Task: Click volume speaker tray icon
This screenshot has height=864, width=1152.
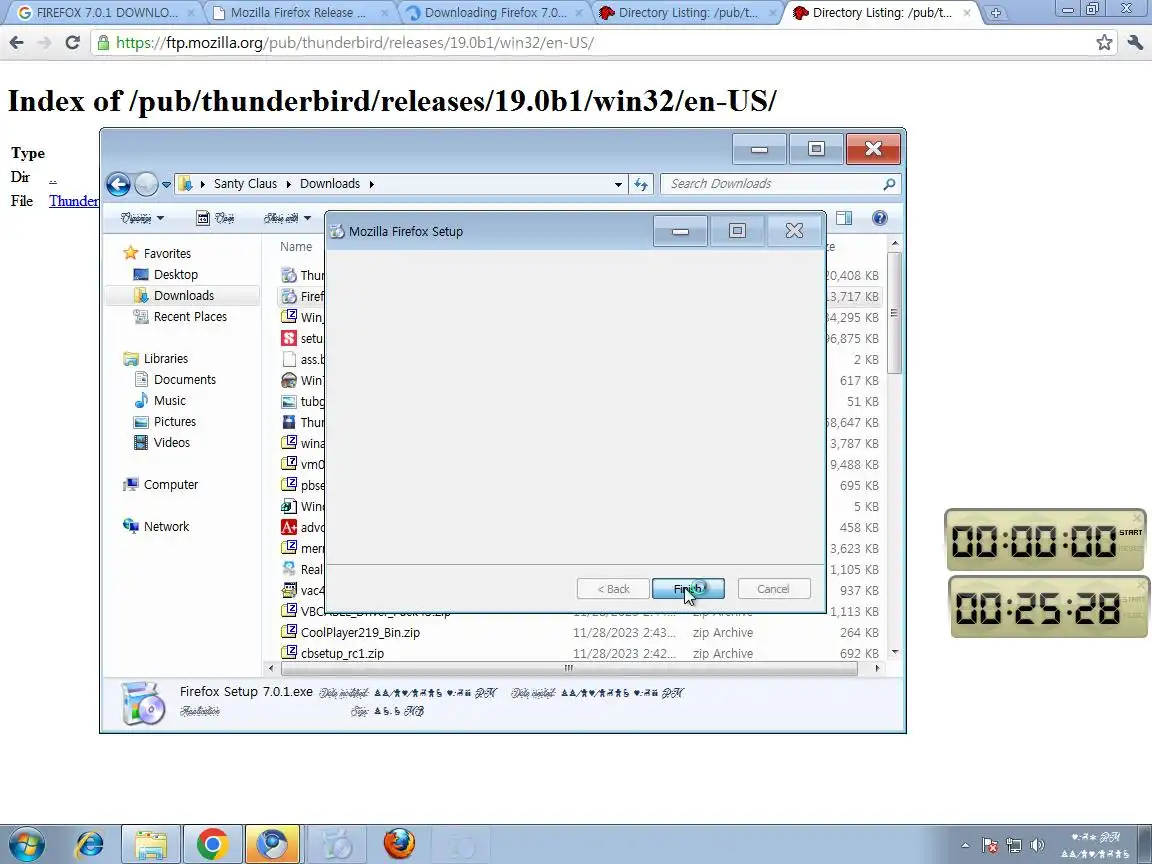Action: click(1037, 845)
